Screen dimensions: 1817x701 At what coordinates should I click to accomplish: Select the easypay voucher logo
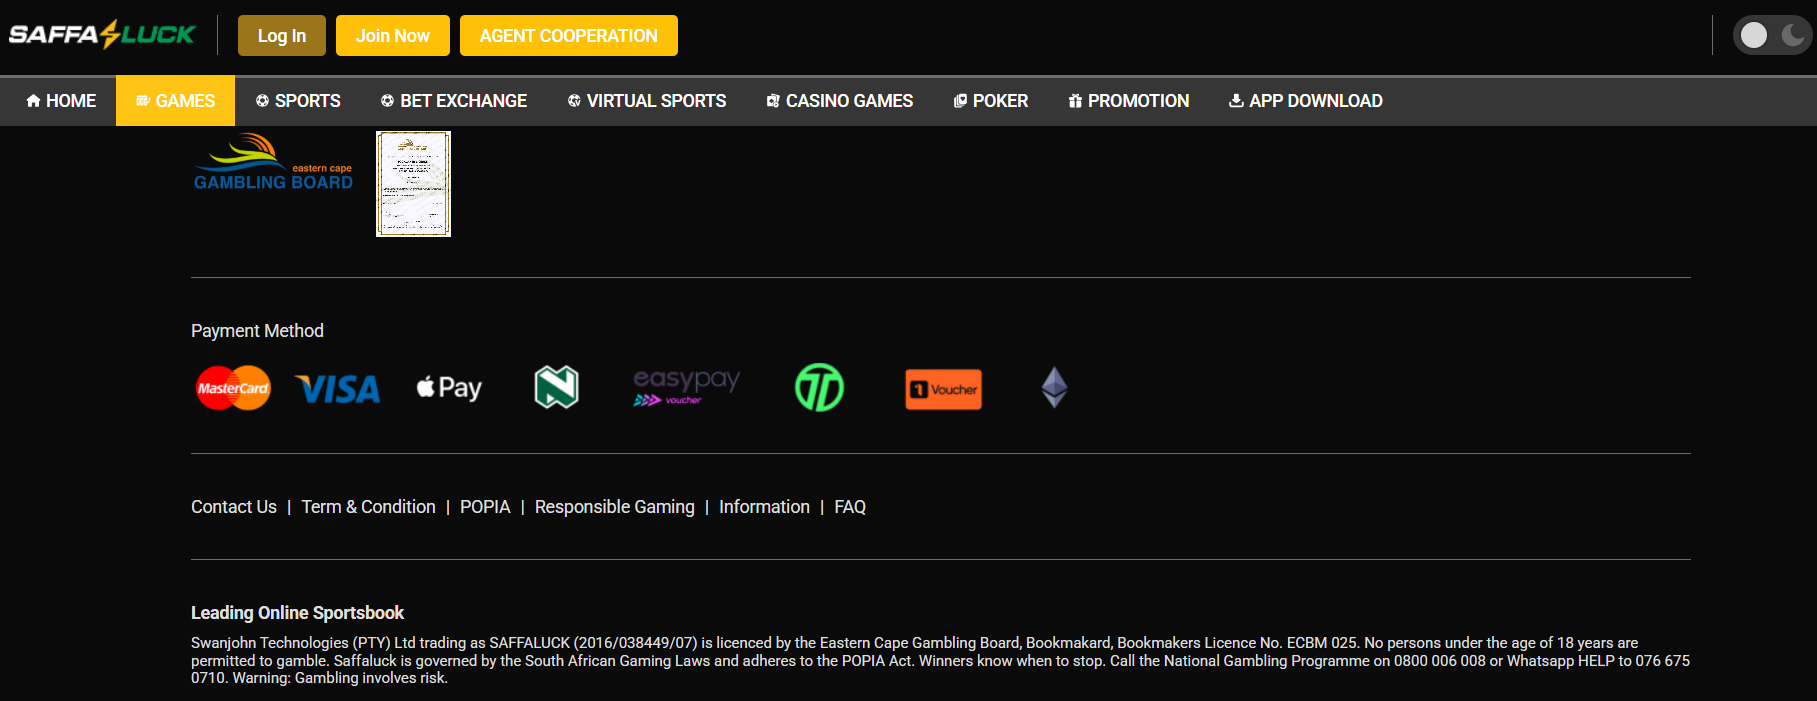coord(686,387)
